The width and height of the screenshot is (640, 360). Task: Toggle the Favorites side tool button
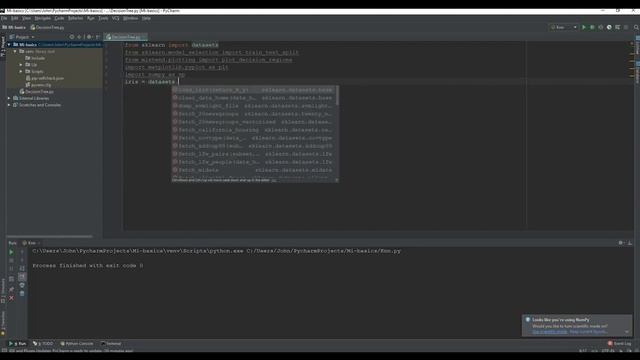tap(3, 323)
